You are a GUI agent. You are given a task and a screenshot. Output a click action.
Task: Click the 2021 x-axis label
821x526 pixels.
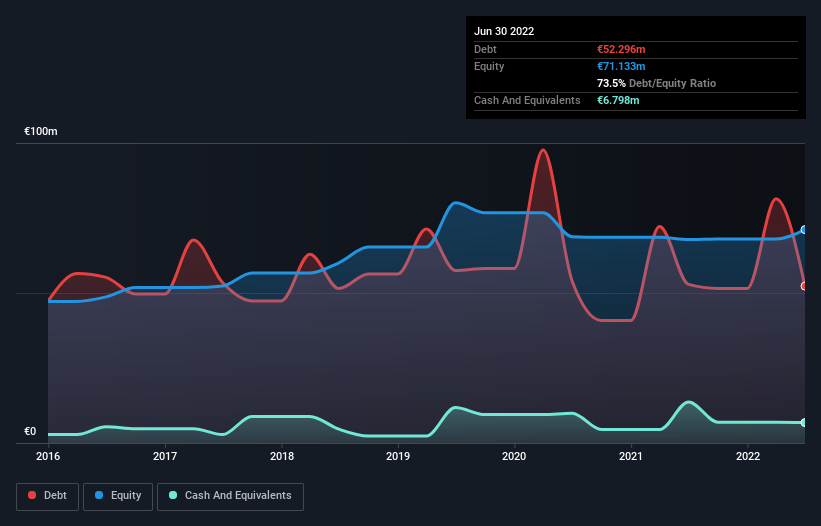631,456
